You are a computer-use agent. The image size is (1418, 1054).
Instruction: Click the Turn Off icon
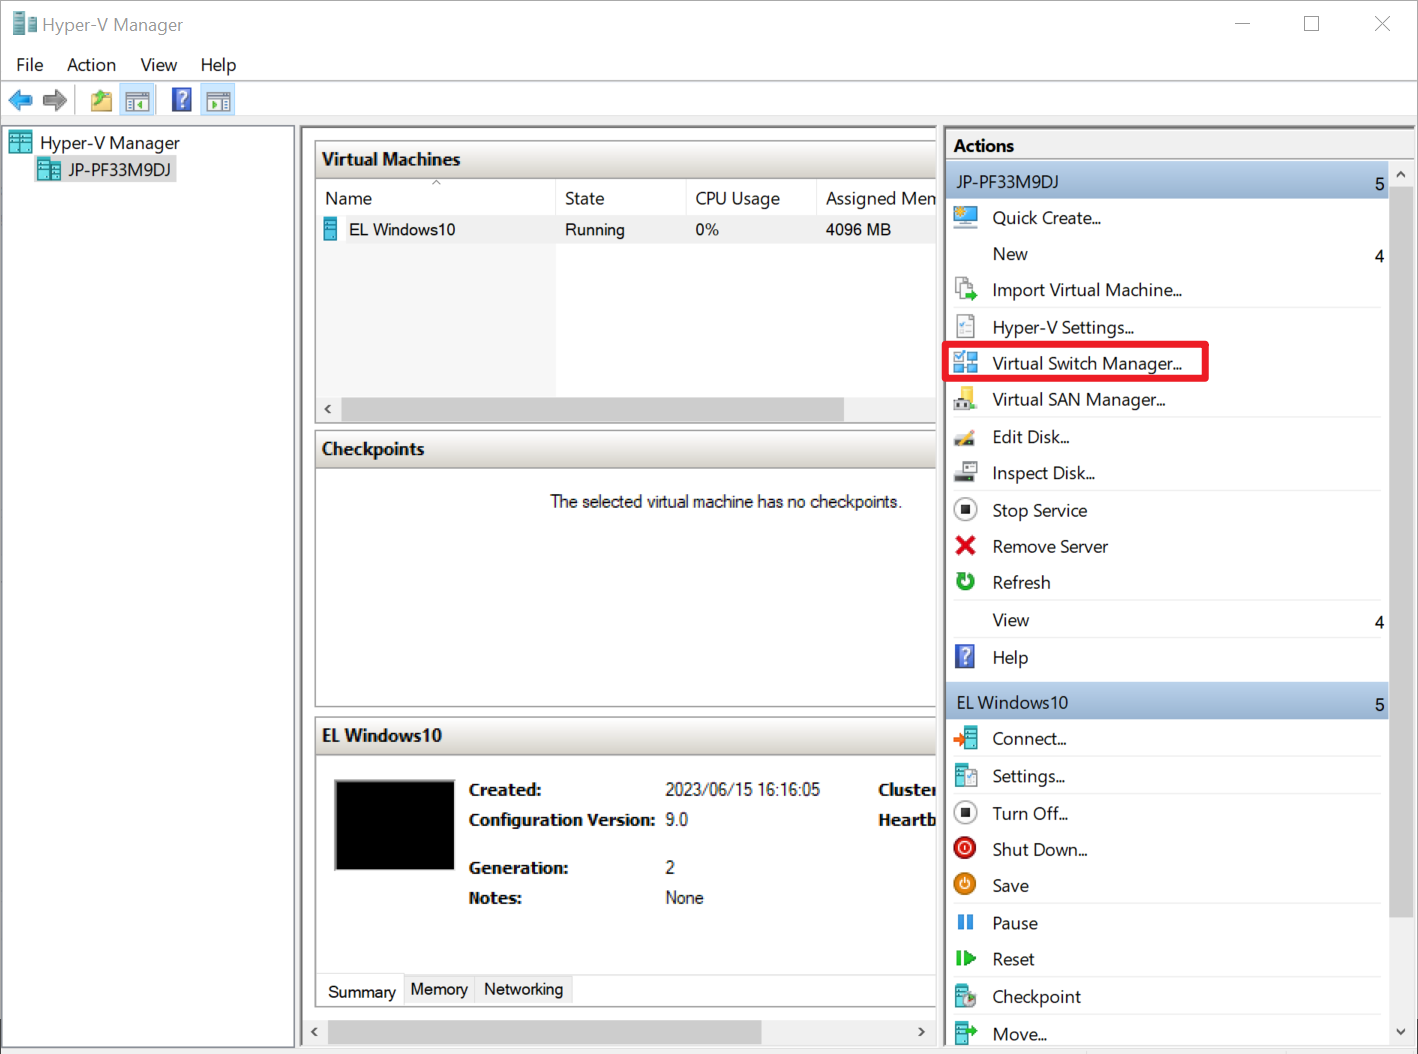pos(965,813)
